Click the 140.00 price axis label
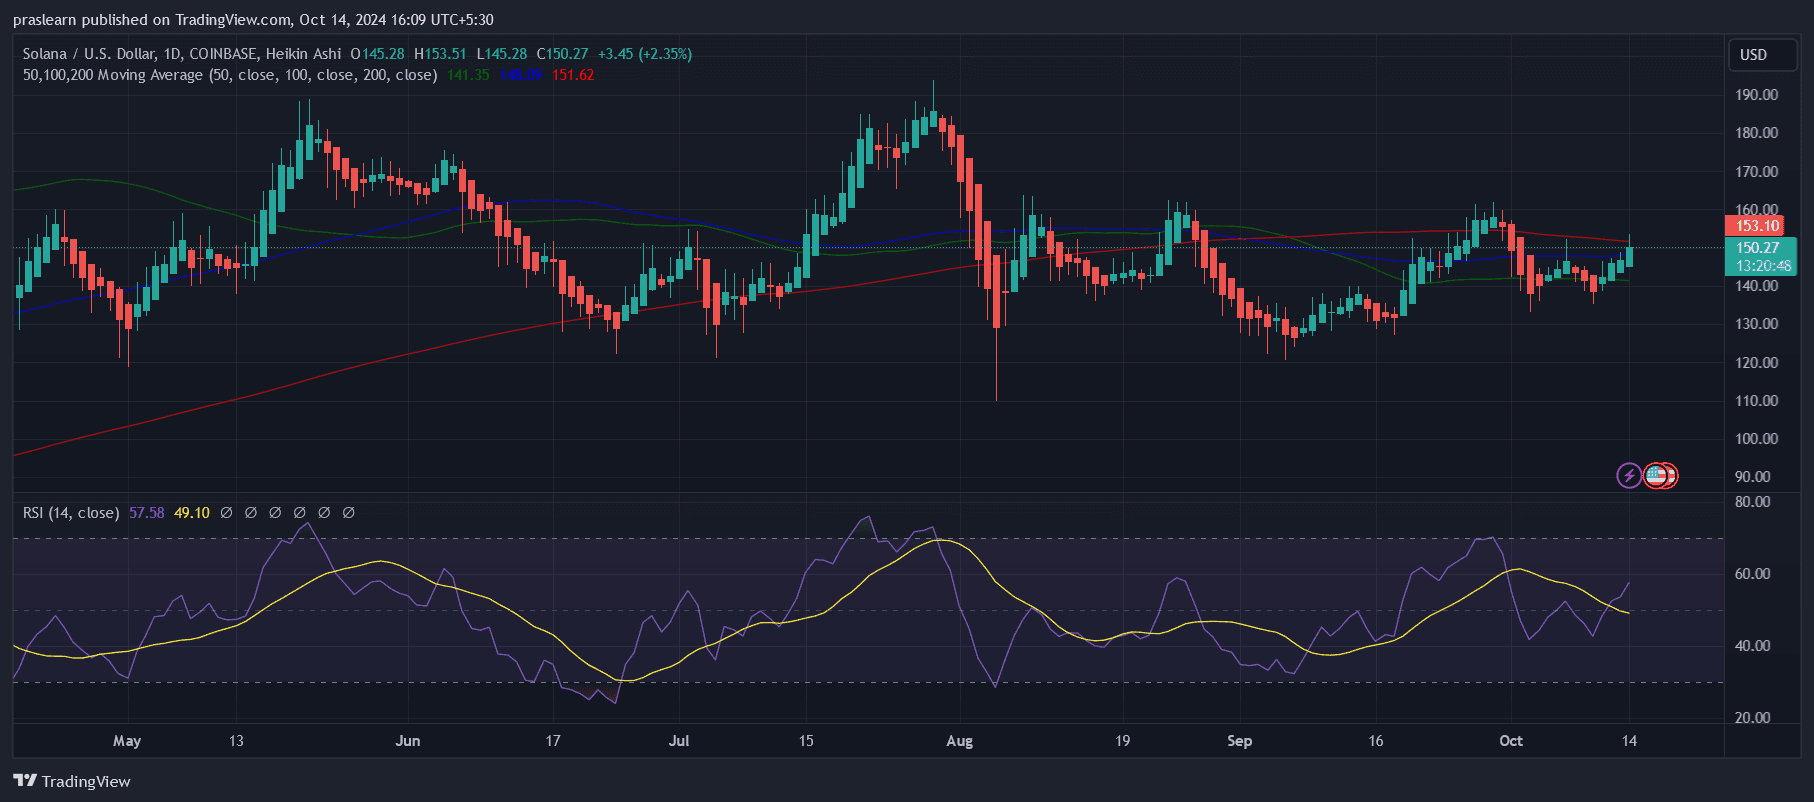The image size is (1814, 802). pyautogui.click(x=1757, y=286)
